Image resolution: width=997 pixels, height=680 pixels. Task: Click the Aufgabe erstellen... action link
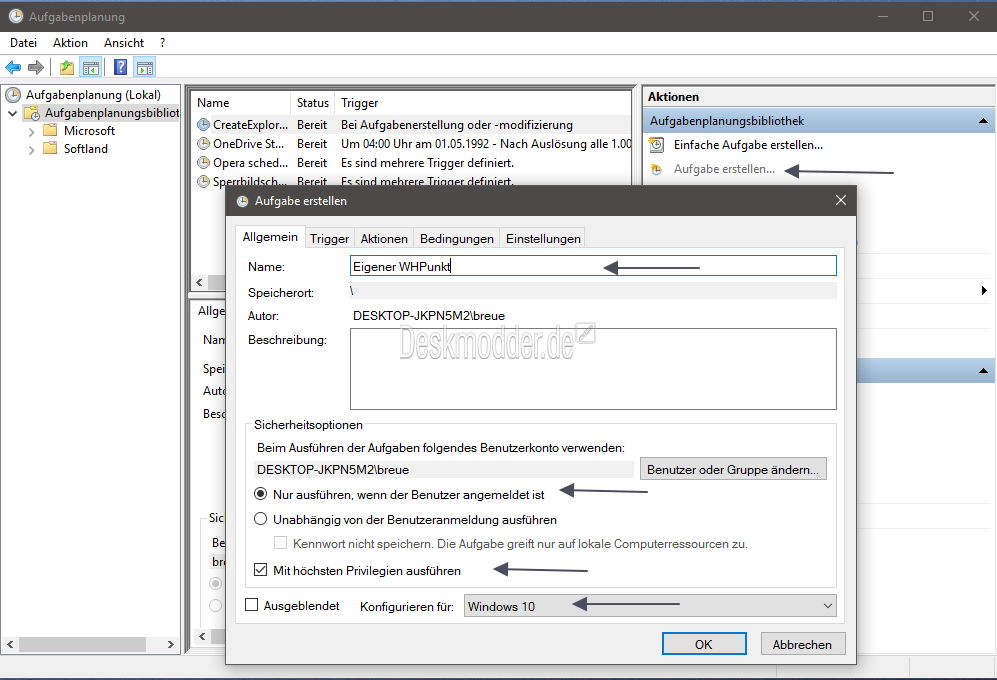point(724,169)
